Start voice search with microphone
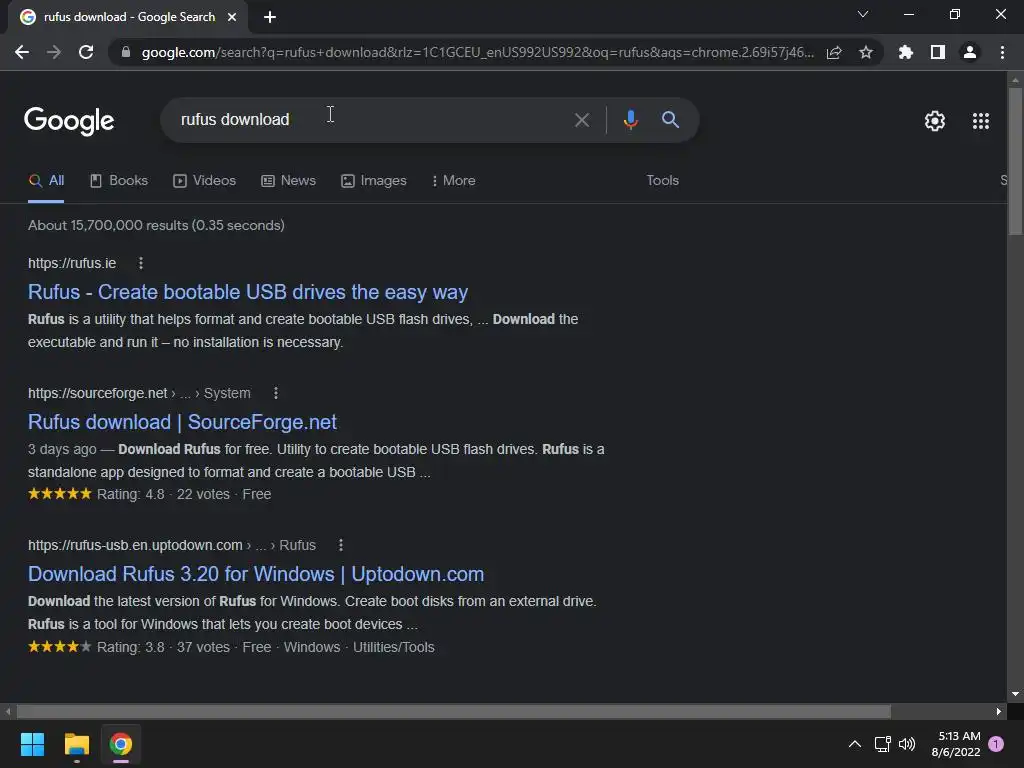 click(x=630, y=120)
